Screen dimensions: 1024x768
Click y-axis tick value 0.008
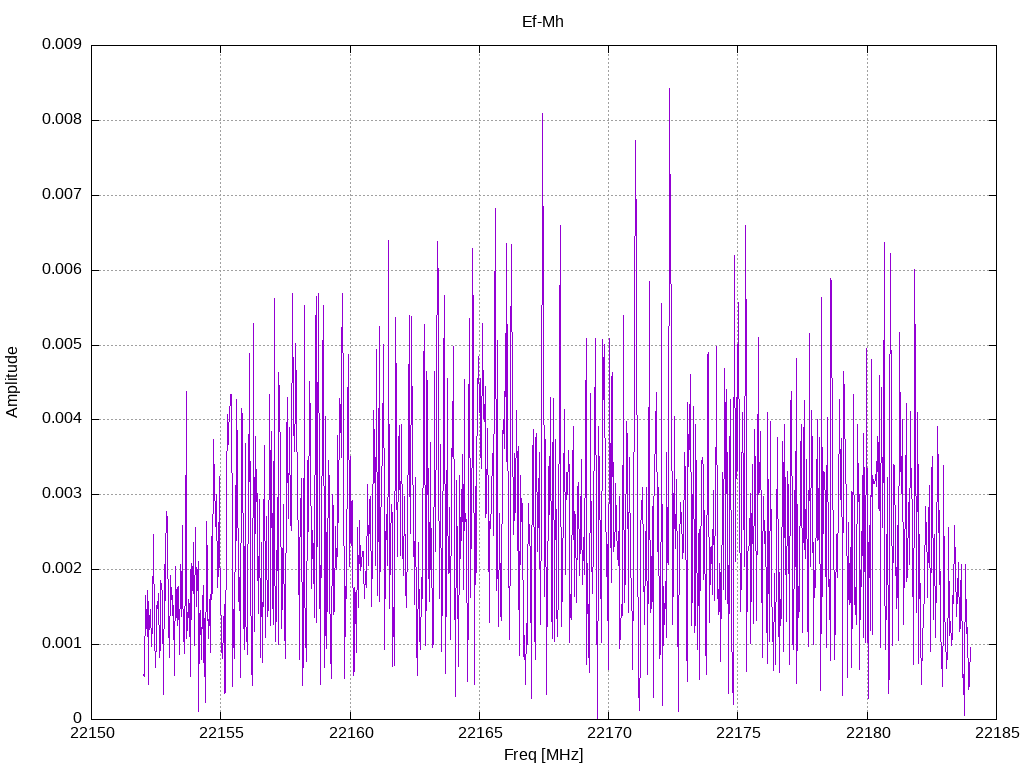(62, 120)
